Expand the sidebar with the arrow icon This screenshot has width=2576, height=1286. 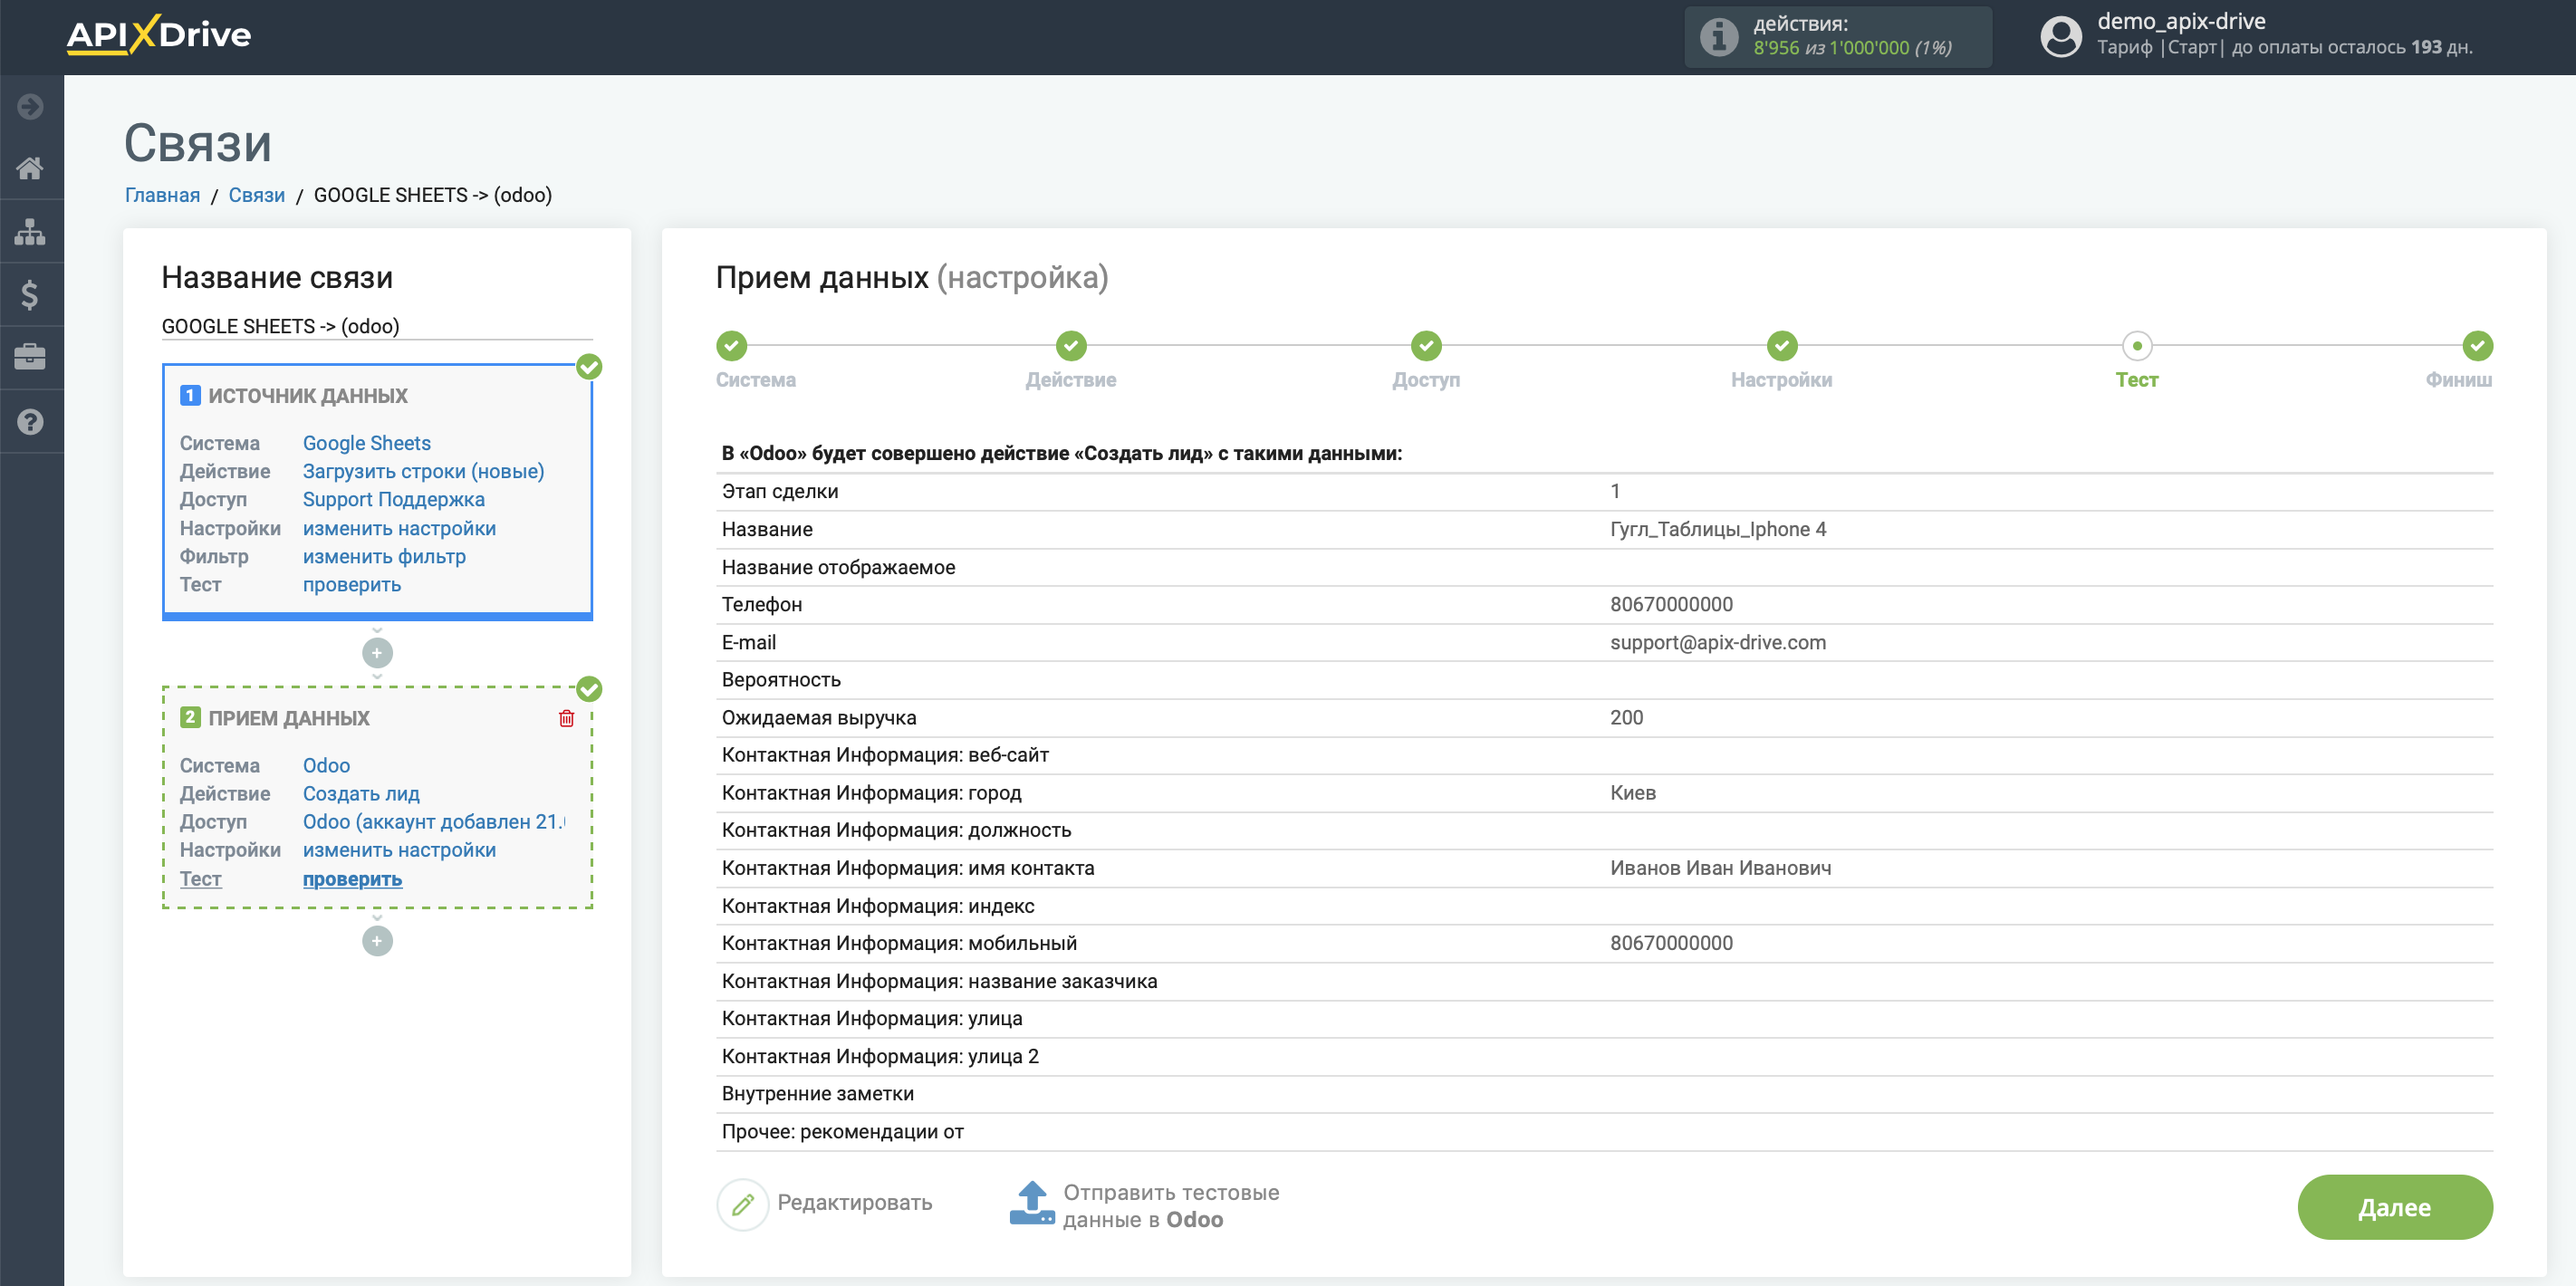[30, 106]
